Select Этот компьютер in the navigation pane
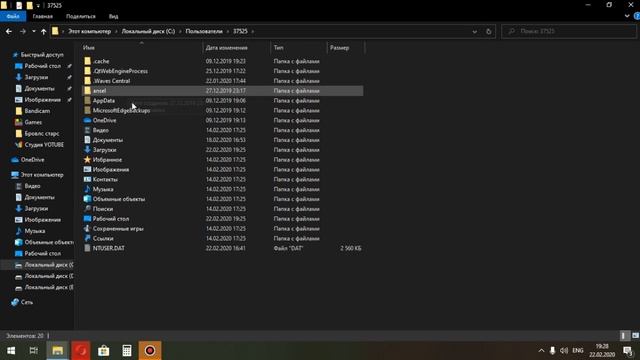The width and height of the screenshot is (640, 360). point(42,175)
